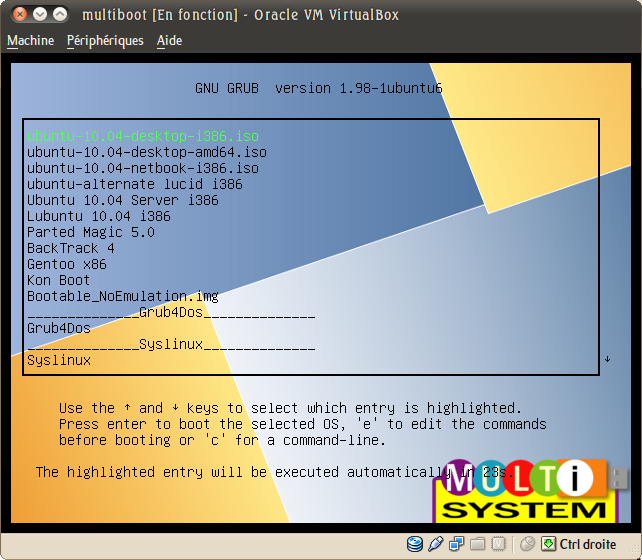Select BackTrack 4 entry
Screen dimensions: 642x560
(x=71, y=248)
